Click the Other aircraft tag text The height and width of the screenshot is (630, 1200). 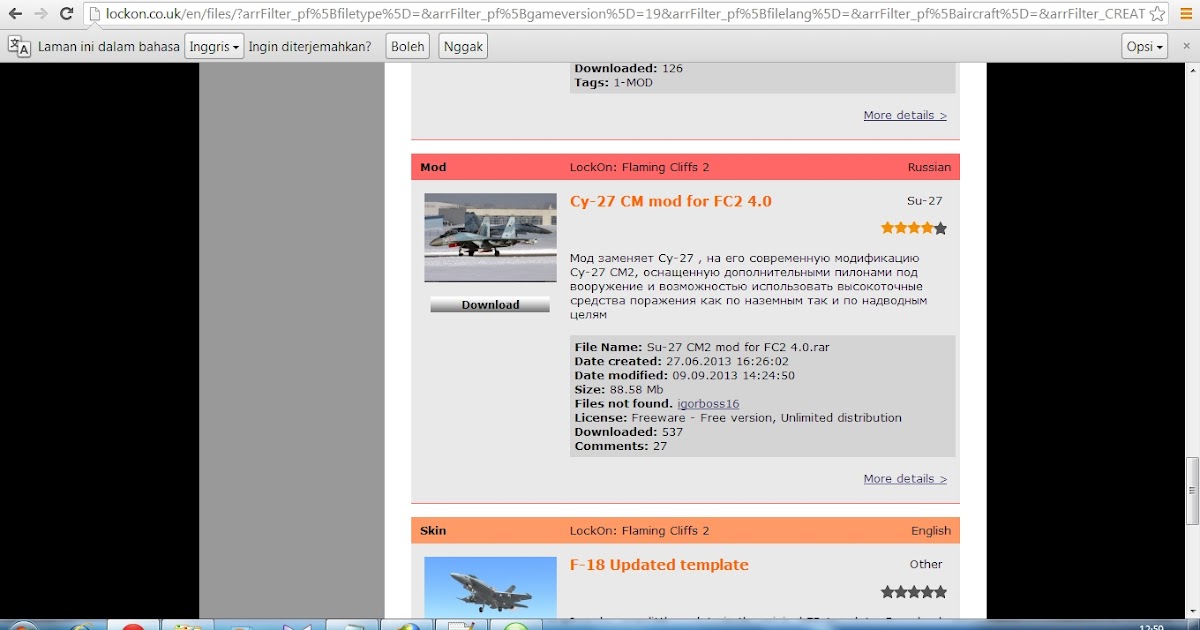(926, 565)
